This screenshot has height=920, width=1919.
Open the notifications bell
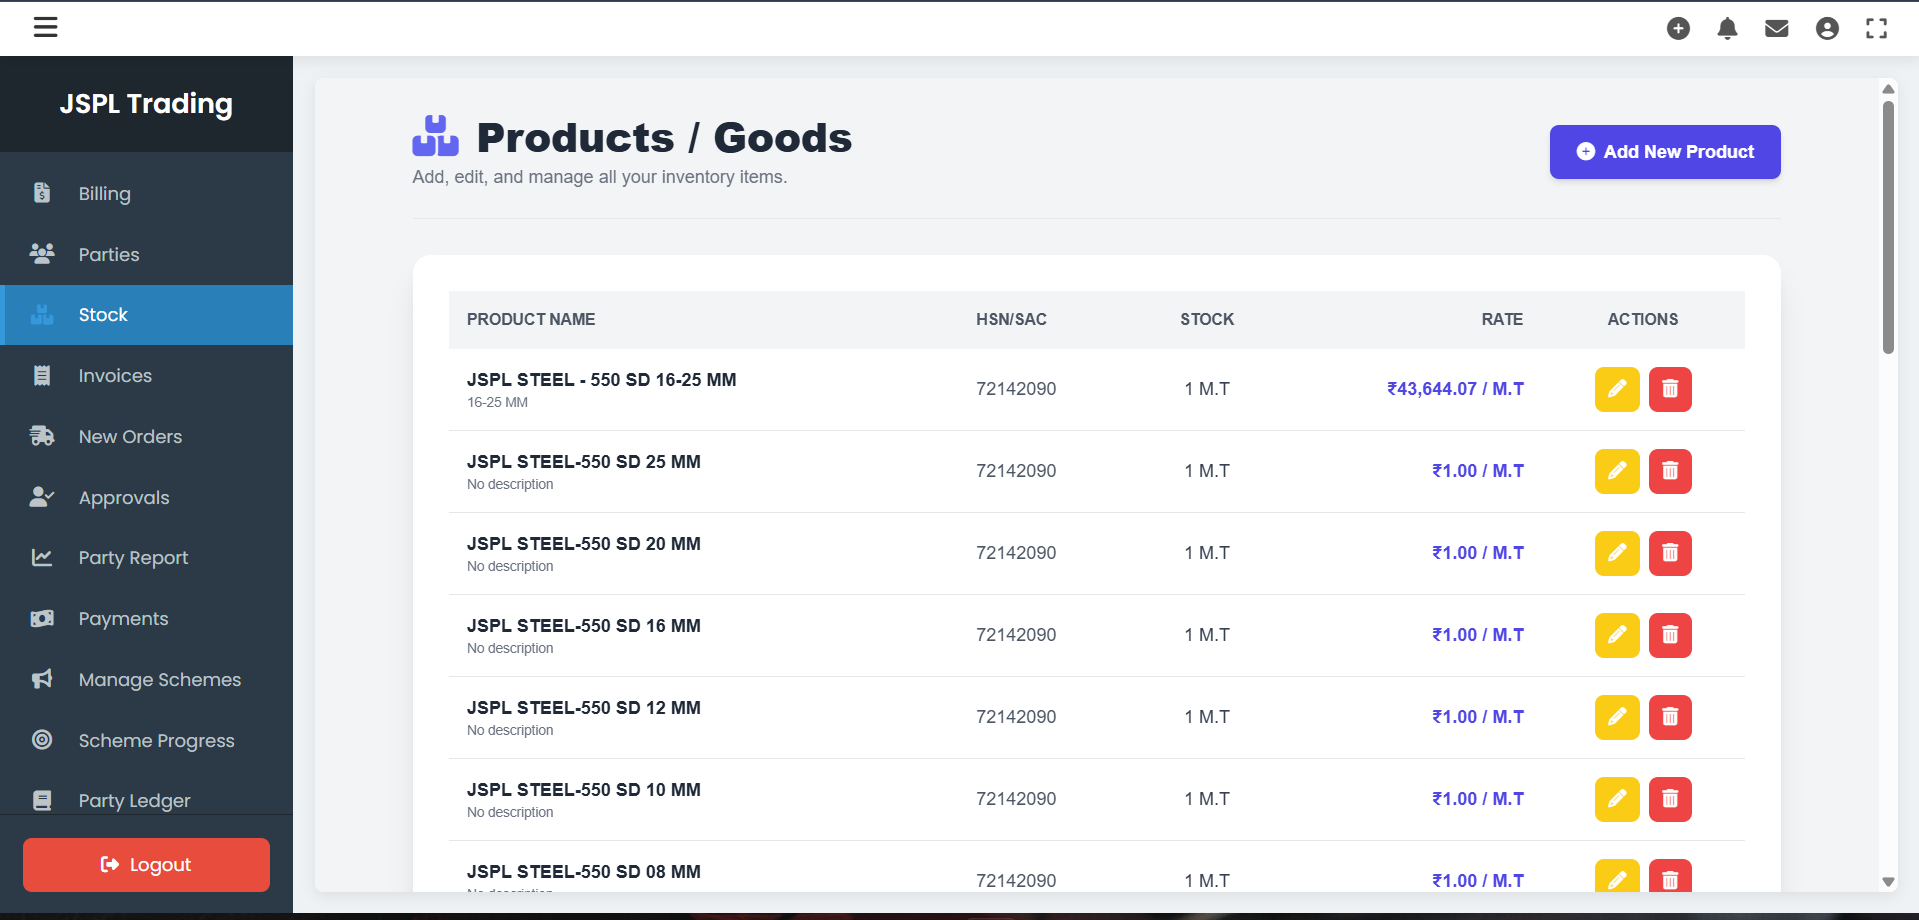pos(1727,29)
